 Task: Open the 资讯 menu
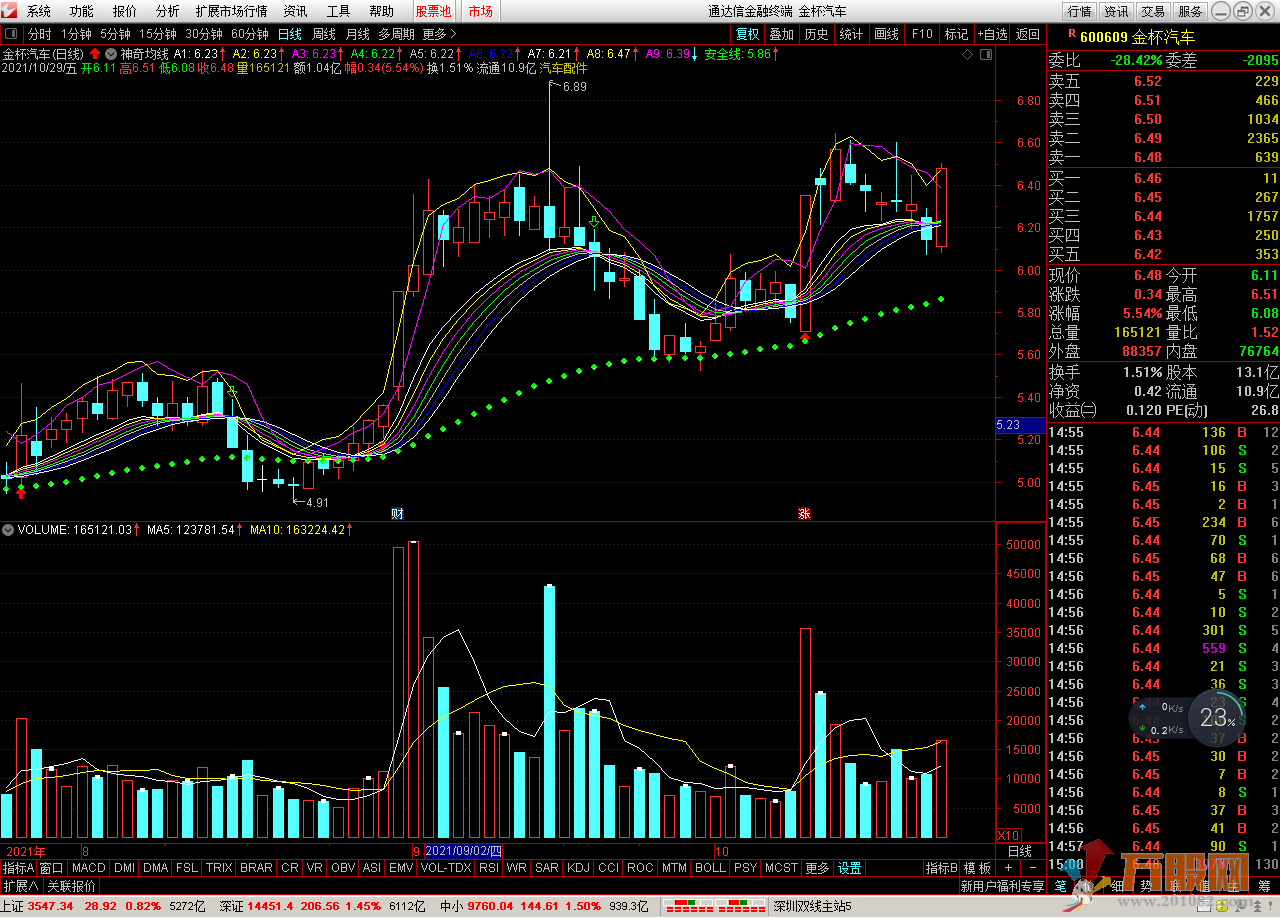pos(296,11)
